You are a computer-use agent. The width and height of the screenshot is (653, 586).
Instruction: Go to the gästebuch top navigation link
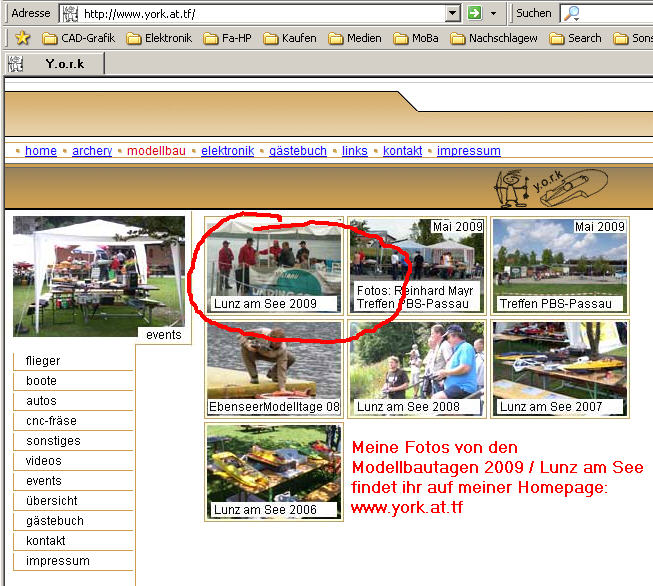(x=298, y=151)
